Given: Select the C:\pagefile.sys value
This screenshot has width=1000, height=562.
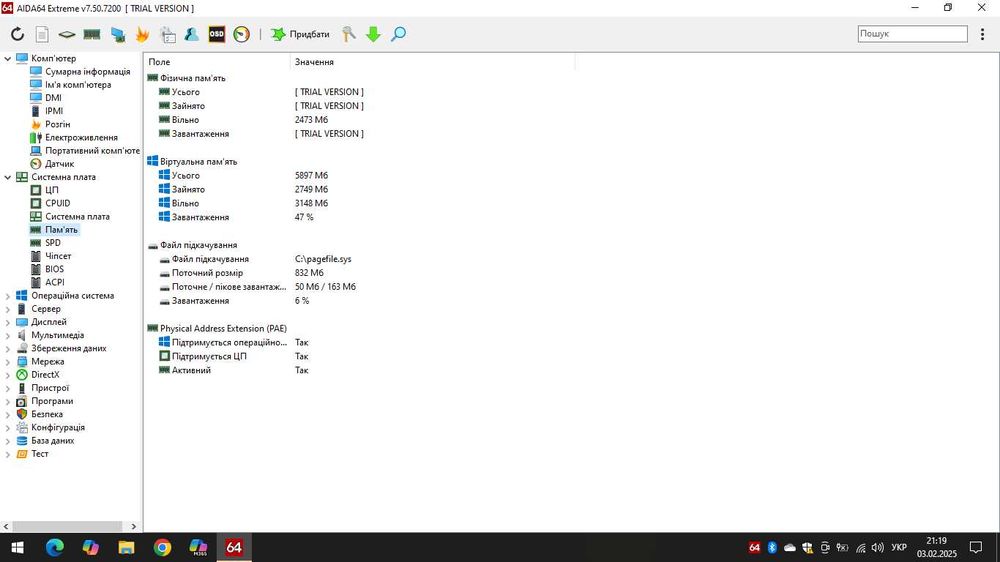Looking at the screenshot, I should point(323,259).
